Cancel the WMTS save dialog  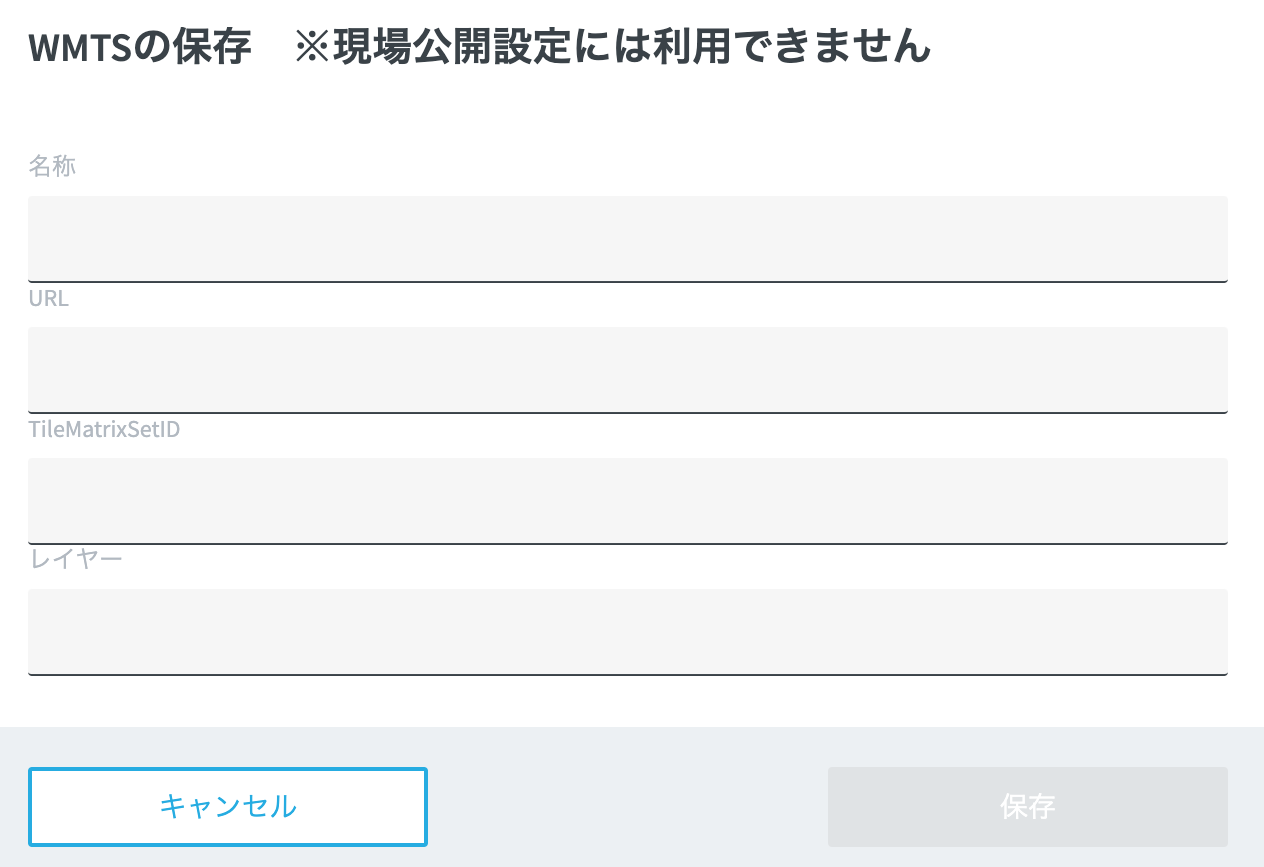[x=228, y=807]
